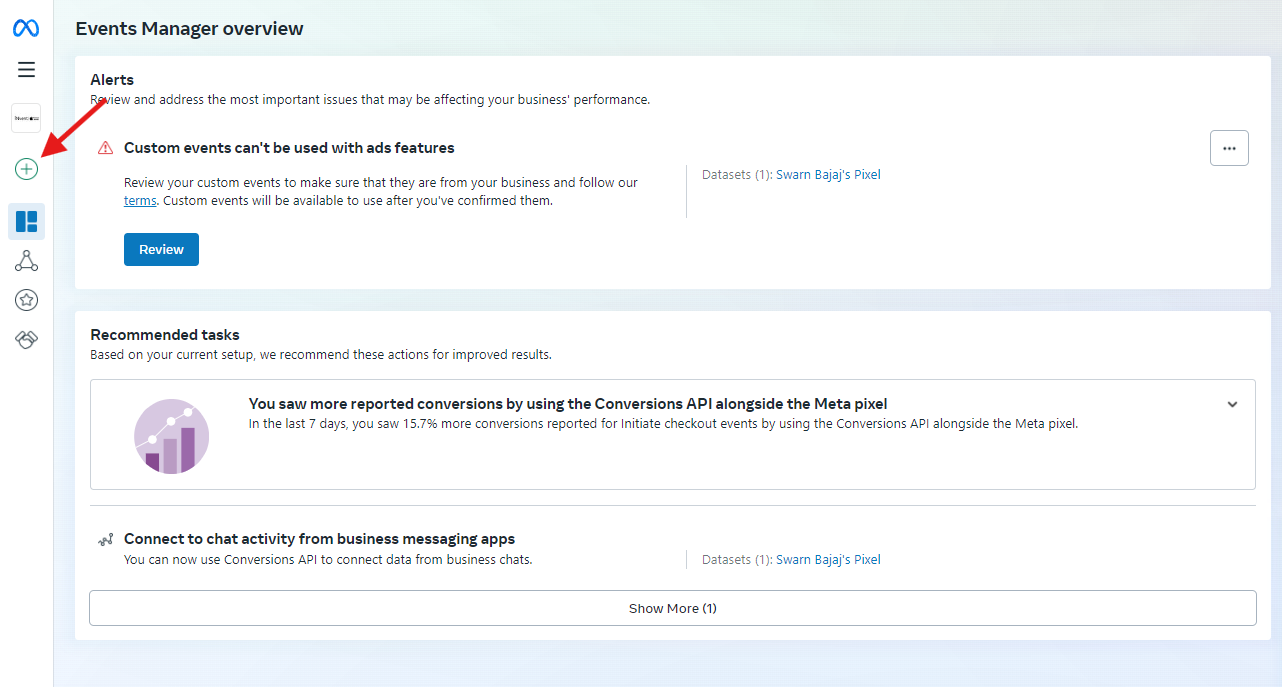
Task: Open the terms hyperlink
Action: click(140, 200)
